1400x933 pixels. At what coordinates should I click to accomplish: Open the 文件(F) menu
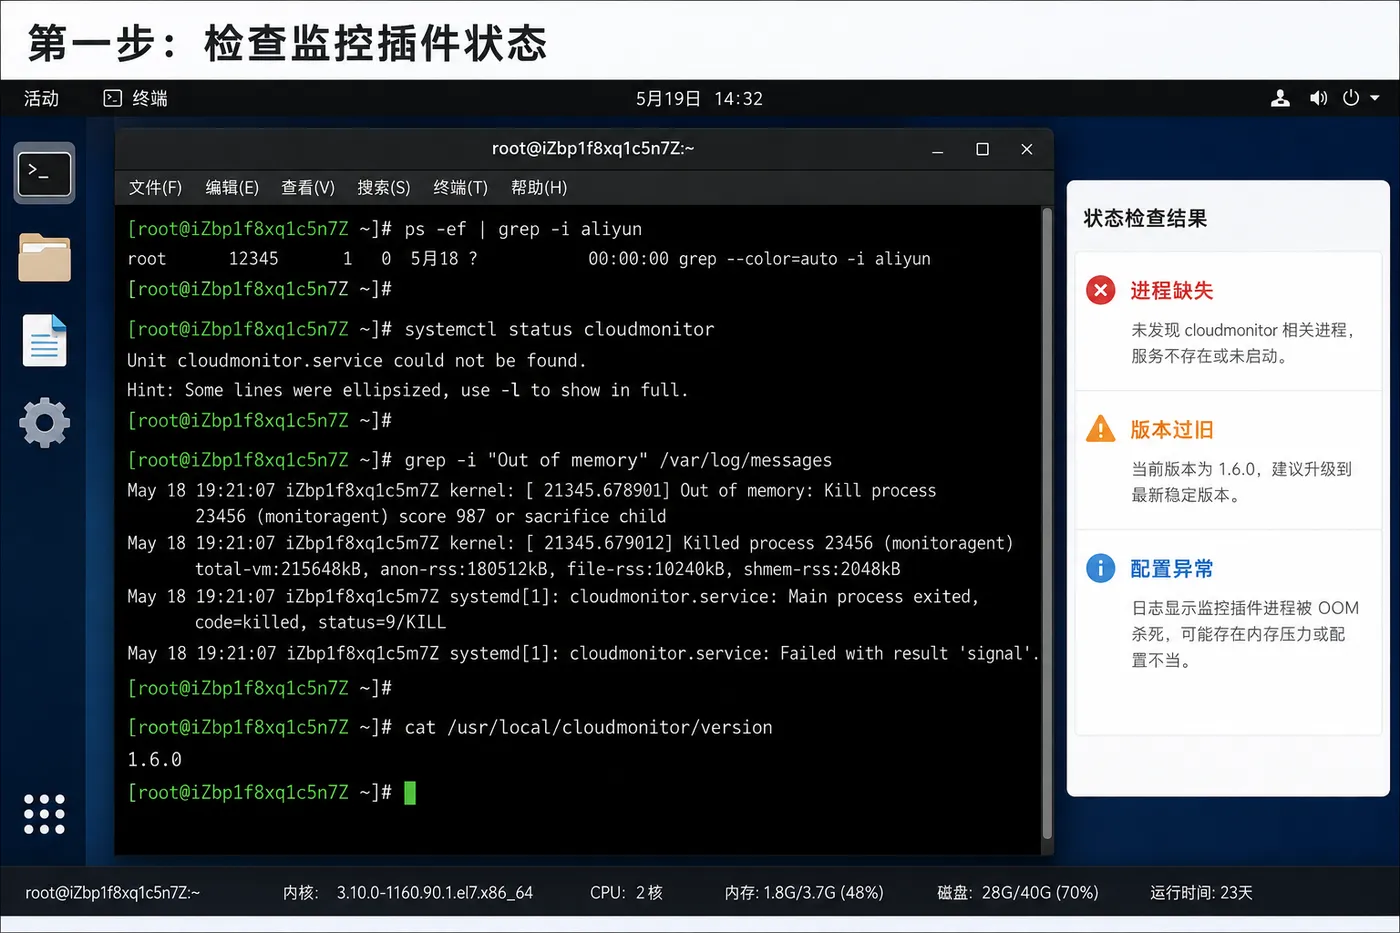point(155,188)
